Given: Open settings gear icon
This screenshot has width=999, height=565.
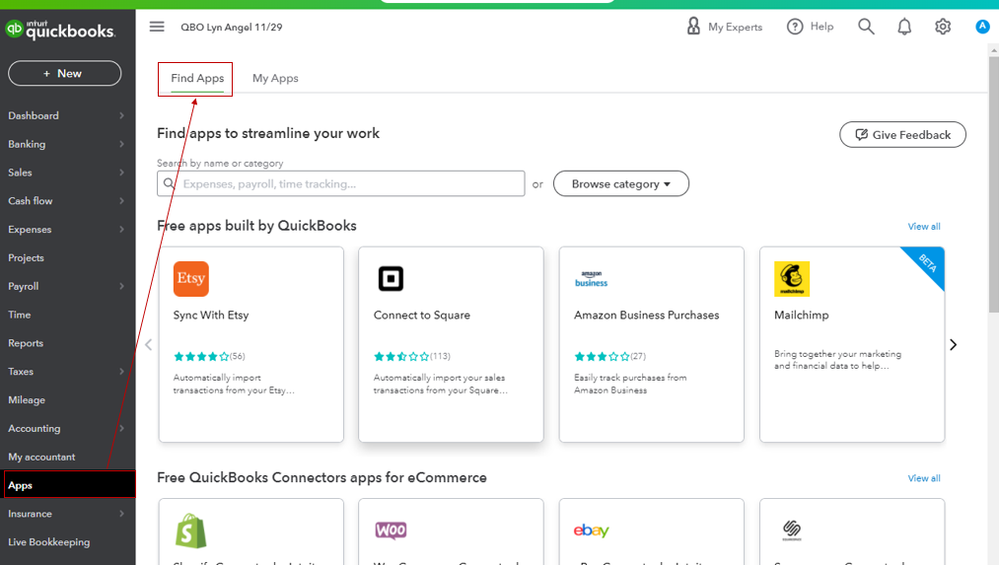Looking at the screenshot, I should coord(943,27).
